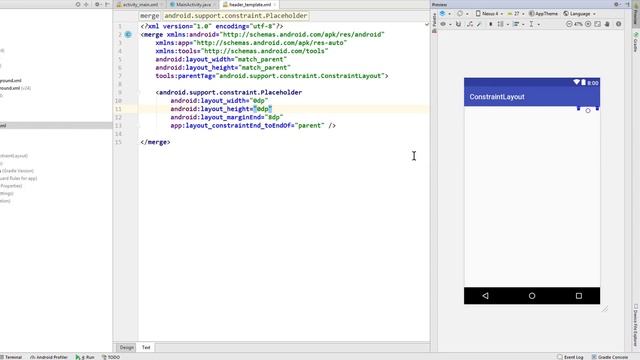Click the ConstraintLayout title in the preview app bar
This screenshot has height=360, width=640.
tap(497, 97)
